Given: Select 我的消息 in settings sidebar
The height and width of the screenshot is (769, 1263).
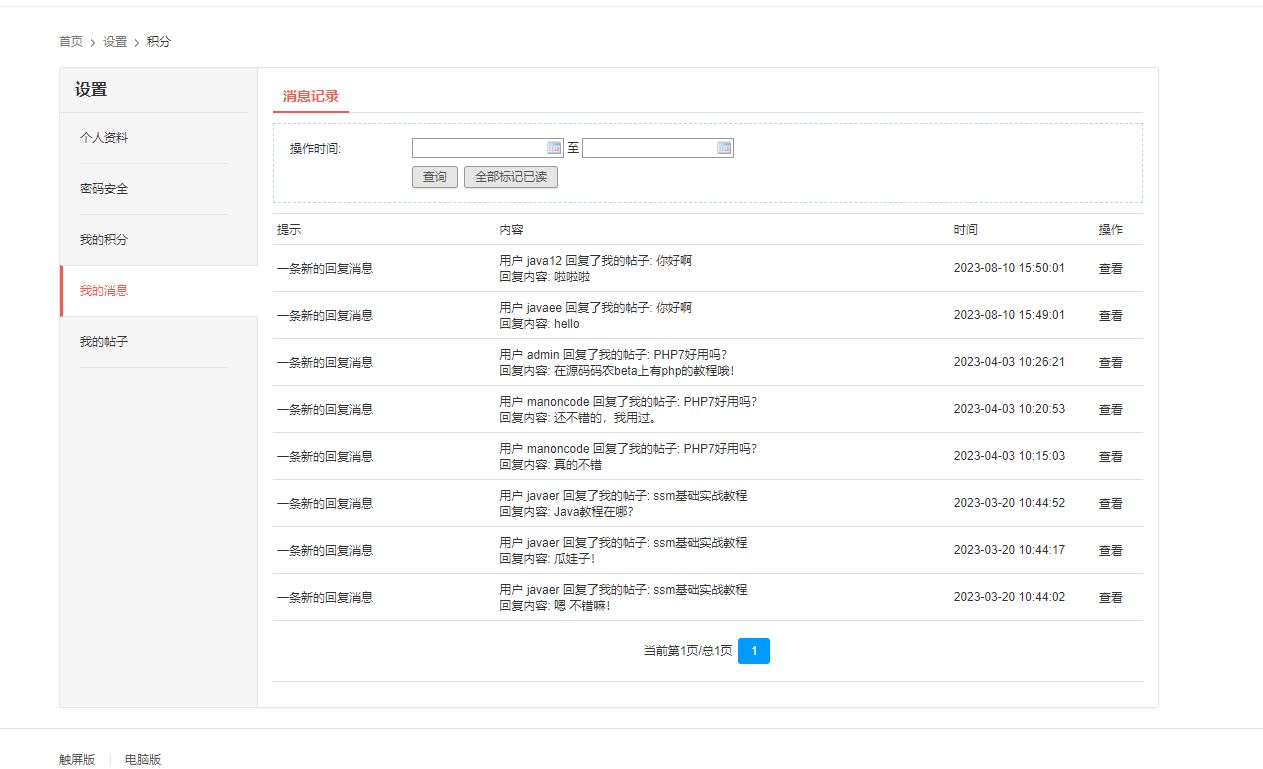Looking at the screenshot, I should [104, 291].
